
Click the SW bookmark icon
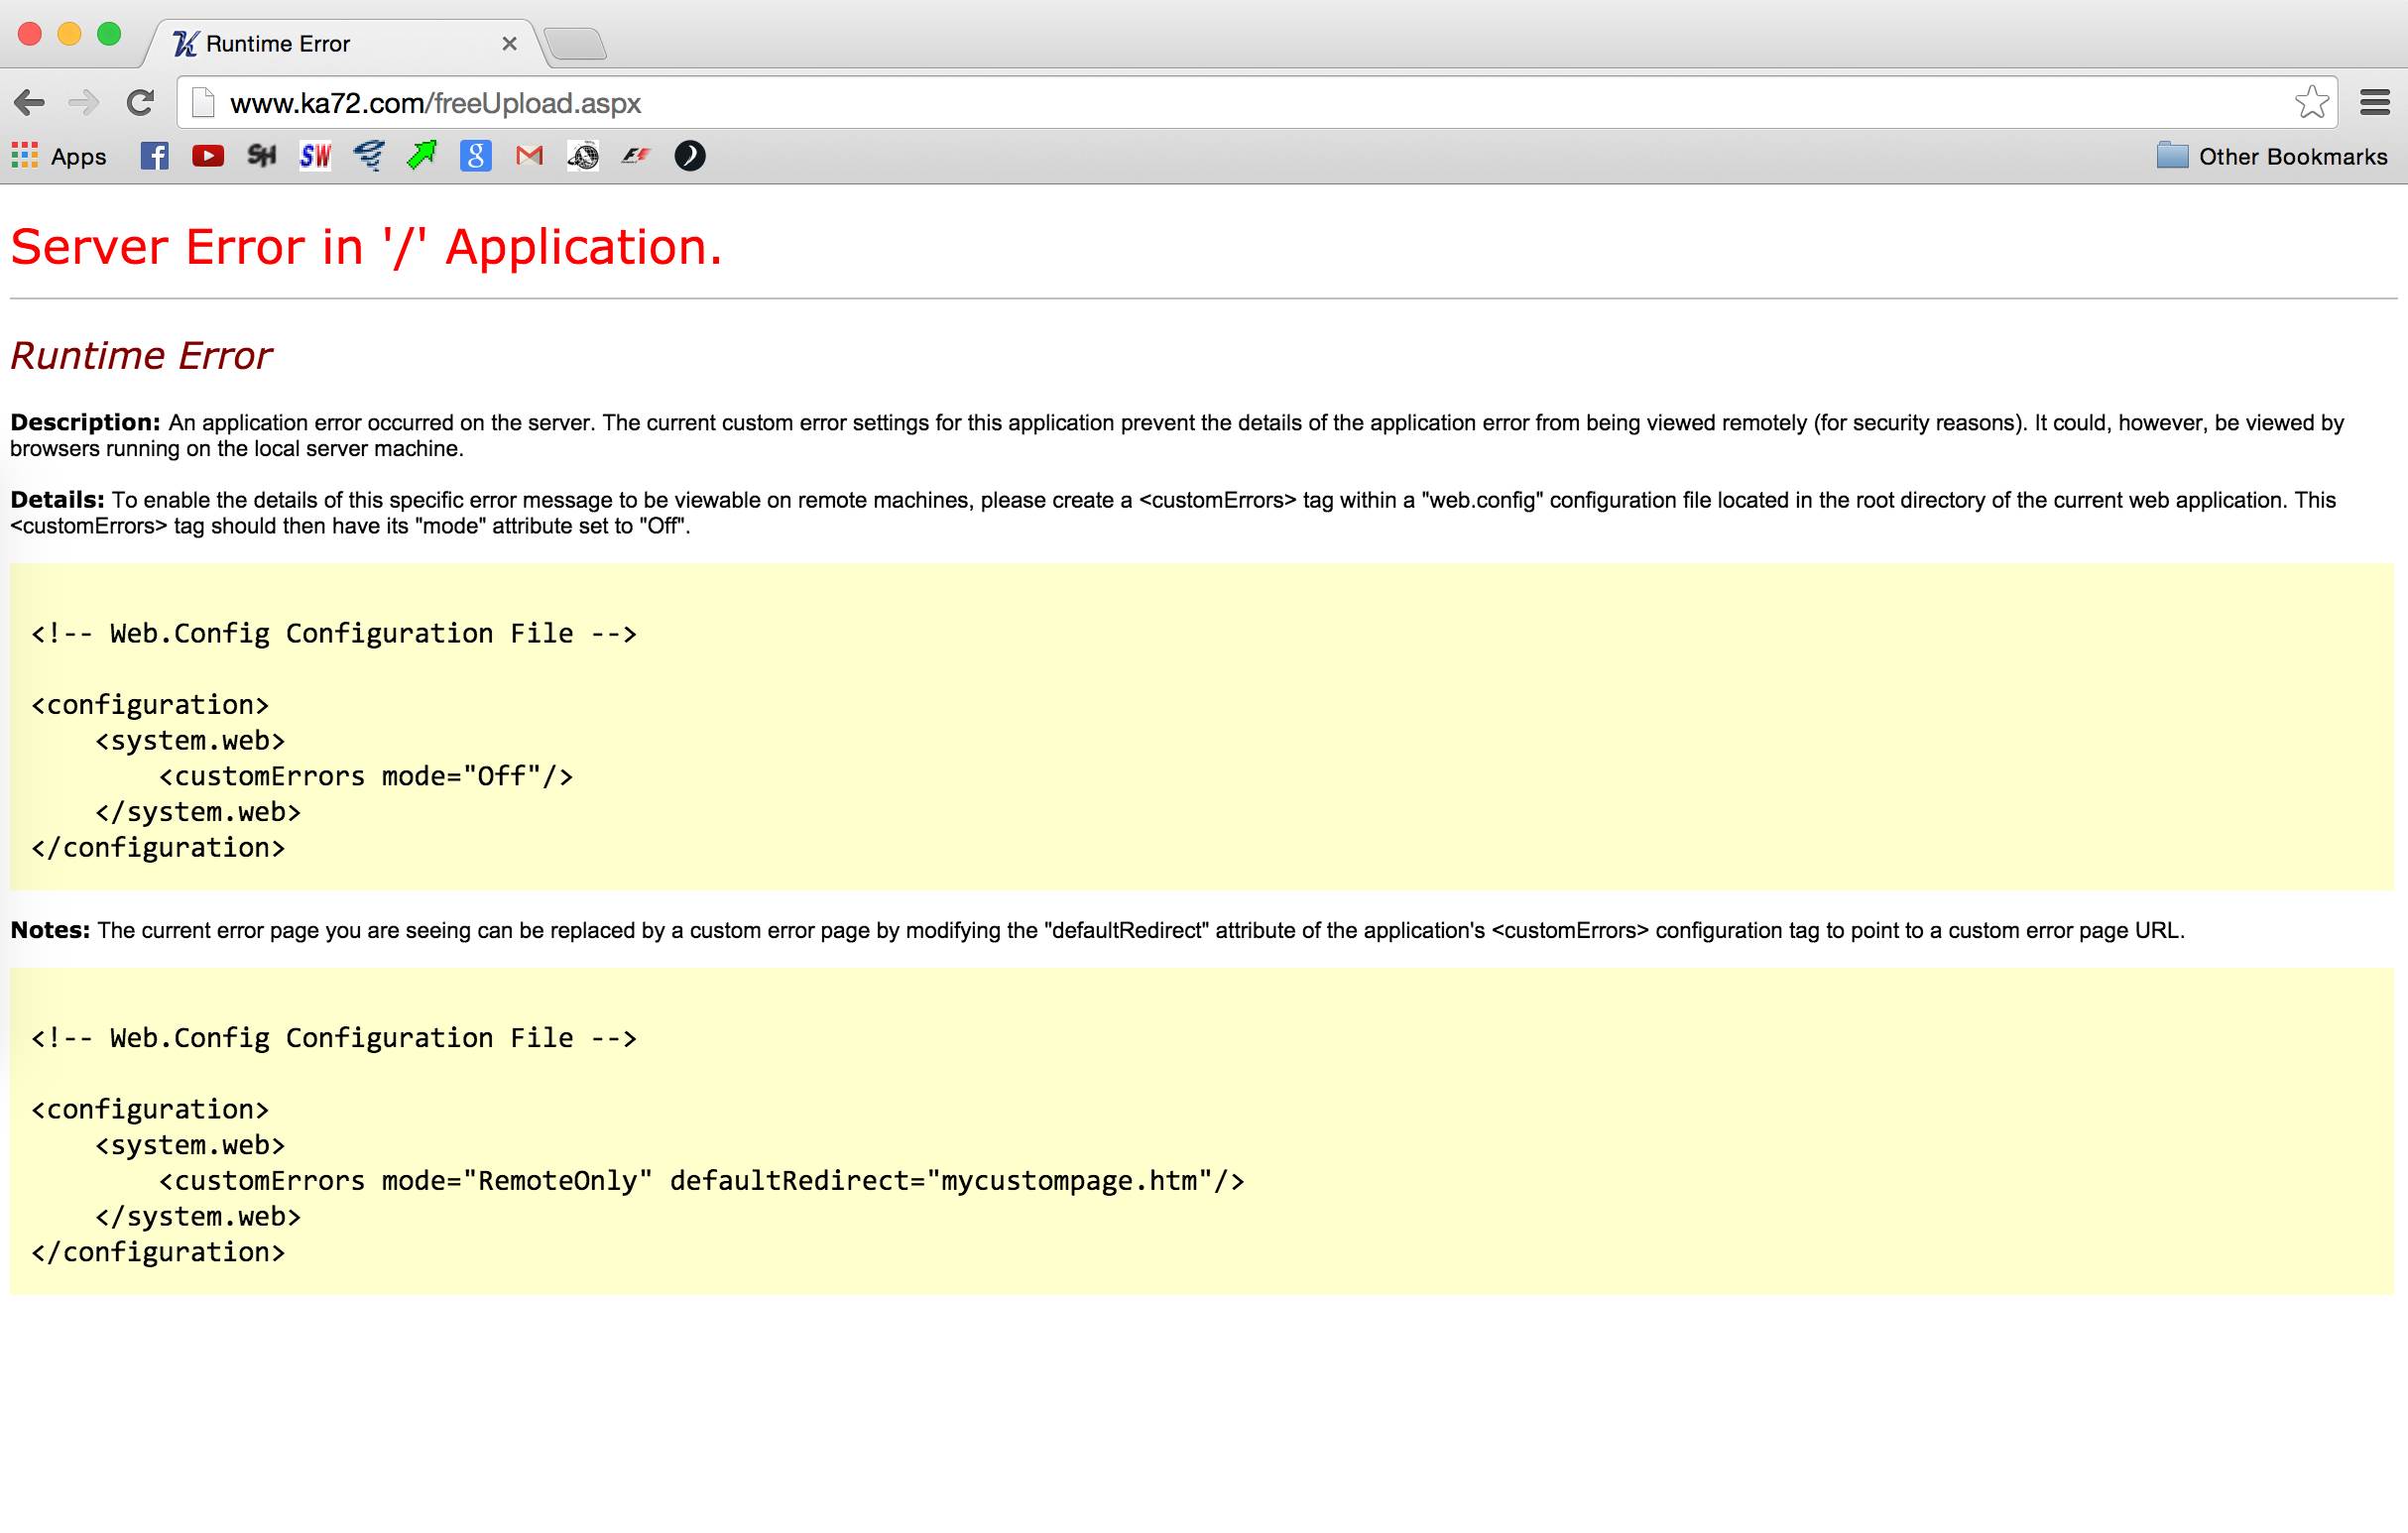click(x=314, y=155)
